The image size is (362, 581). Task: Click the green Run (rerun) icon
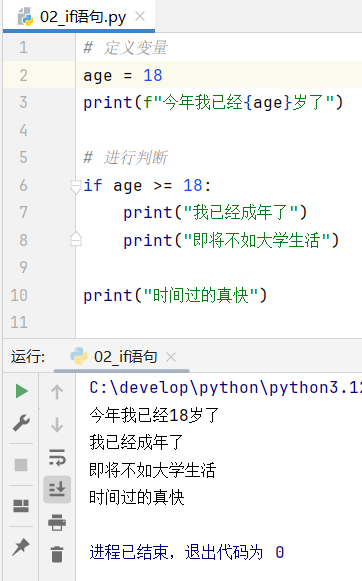coord(22,391)
